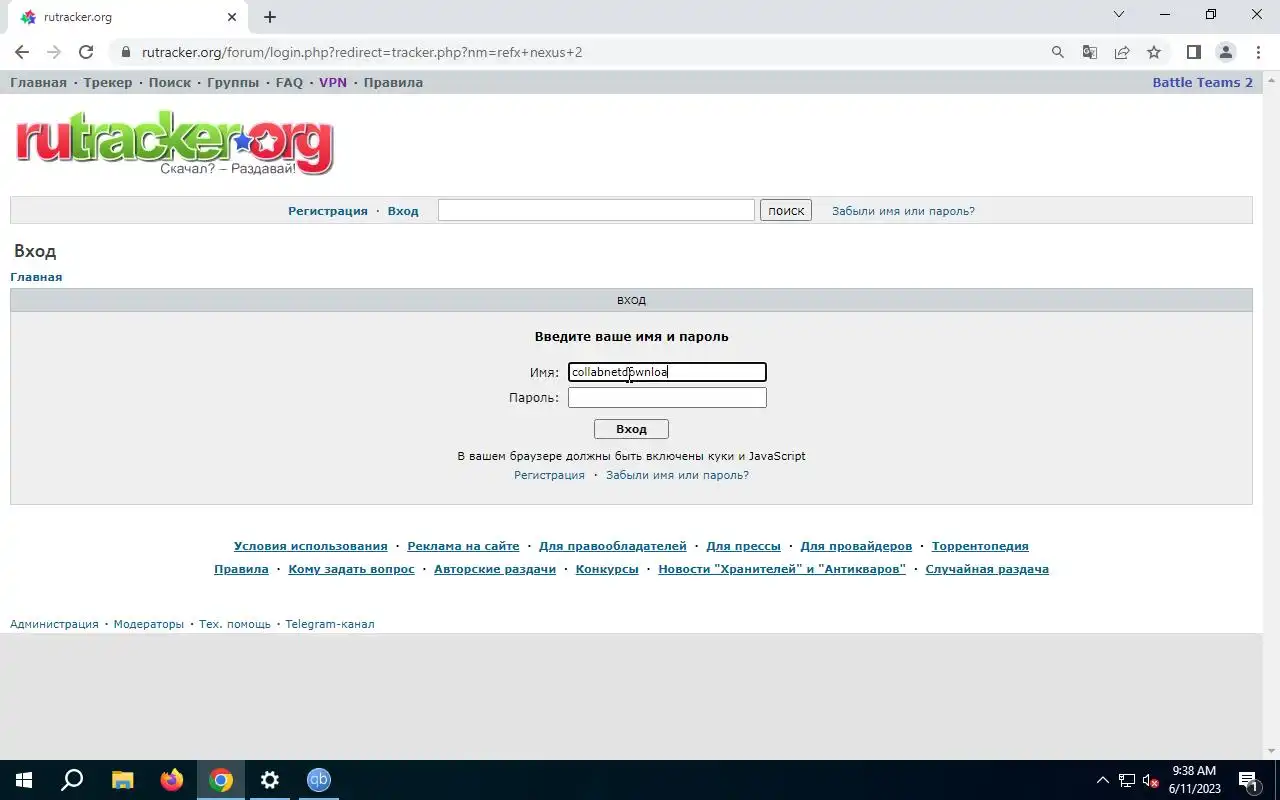This screenshot has height=800, width=1280.
Task: Click top Забыли имя или пароль? link
Action: 903,211
